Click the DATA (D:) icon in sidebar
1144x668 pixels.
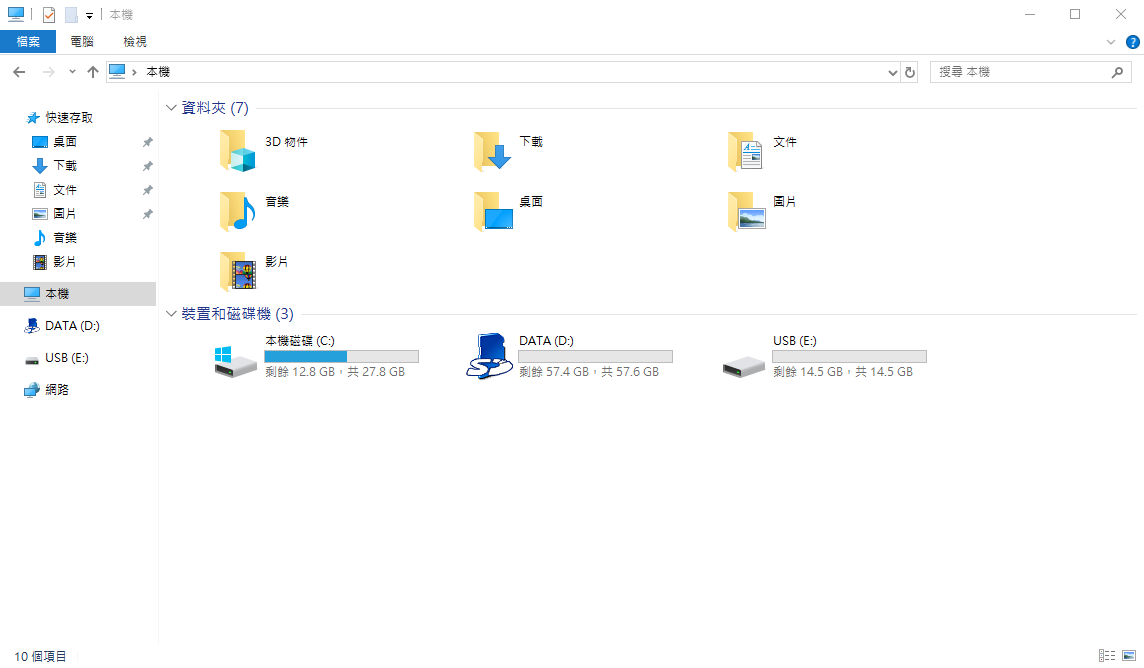tap(31, 326)
